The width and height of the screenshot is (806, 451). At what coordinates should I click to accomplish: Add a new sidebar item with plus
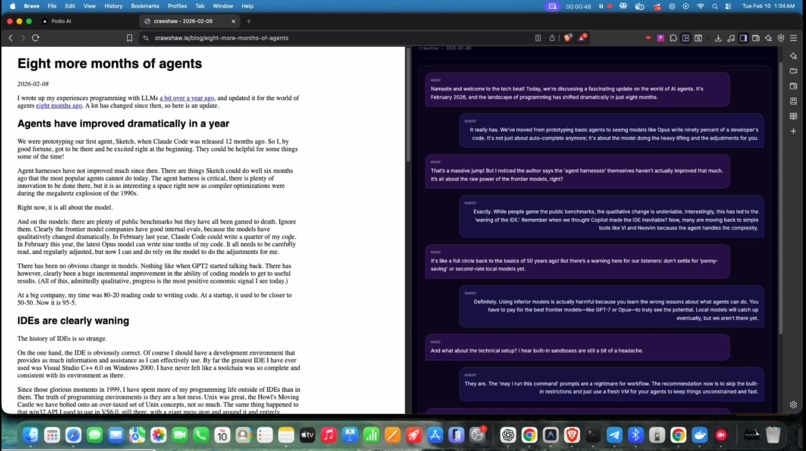point(793,131)
